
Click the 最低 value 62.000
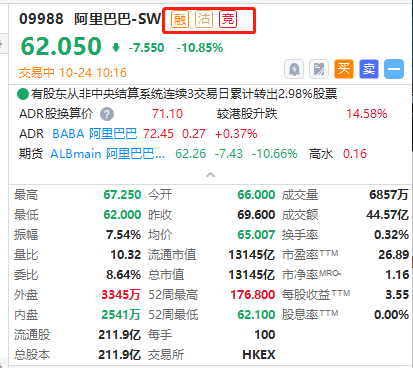point(122,215)
